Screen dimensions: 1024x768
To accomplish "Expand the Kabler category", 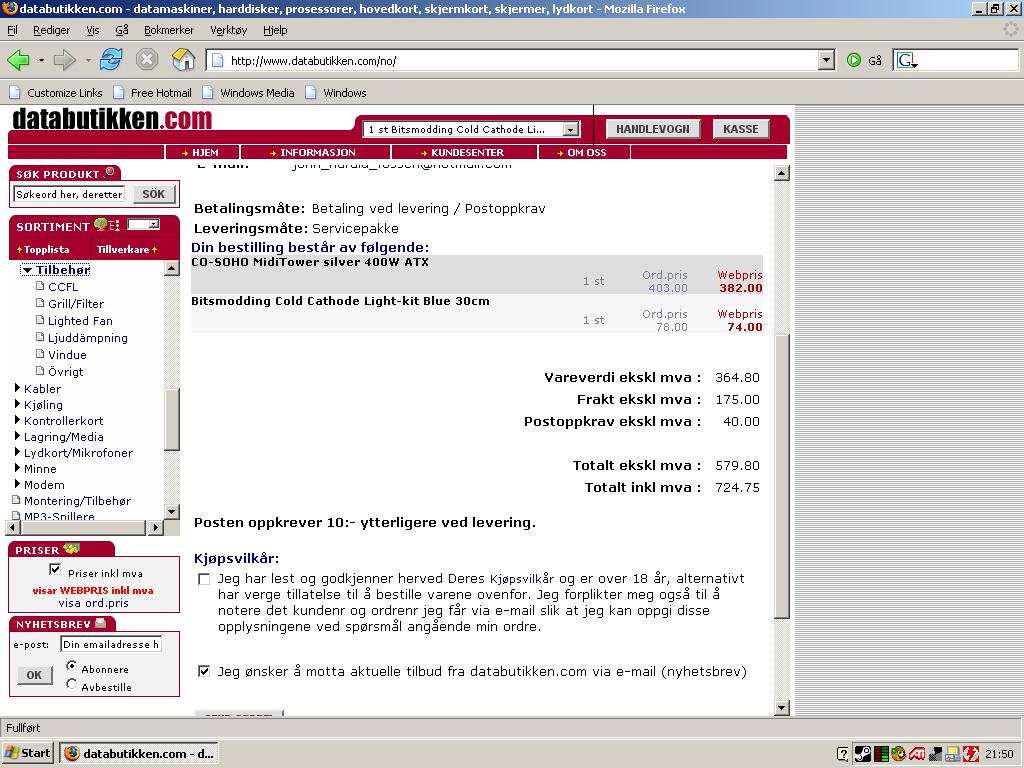I will [x=18, y=388].
